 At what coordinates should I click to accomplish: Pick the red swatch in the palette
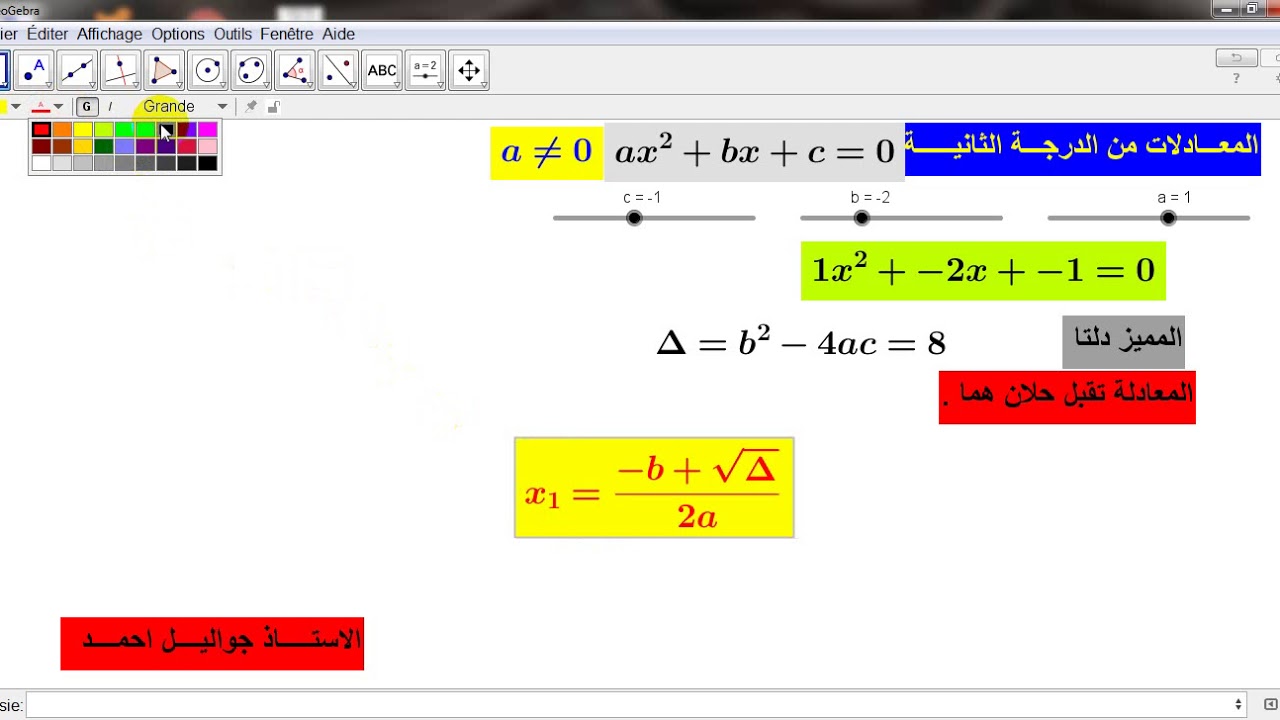(x=41, y=129)
